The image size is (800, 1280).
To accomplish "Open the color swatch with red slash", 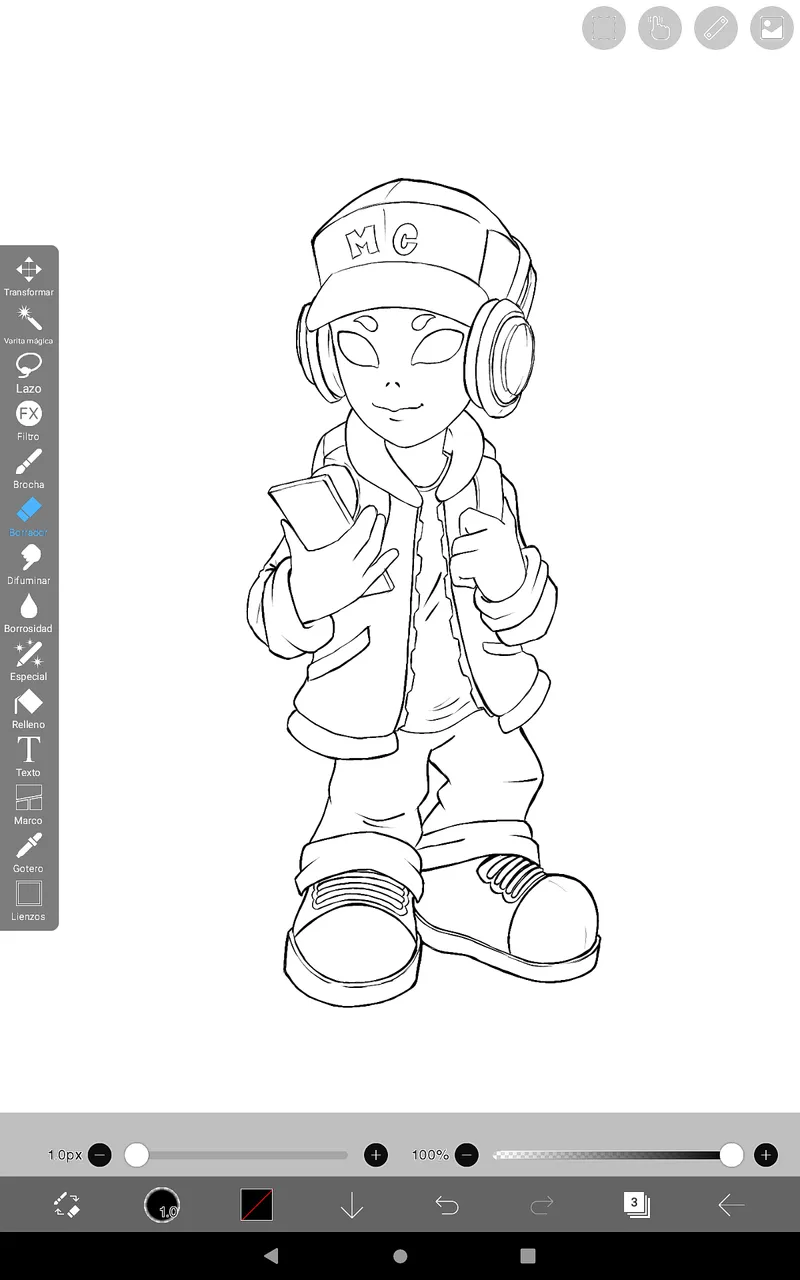I will (257, 1205).
